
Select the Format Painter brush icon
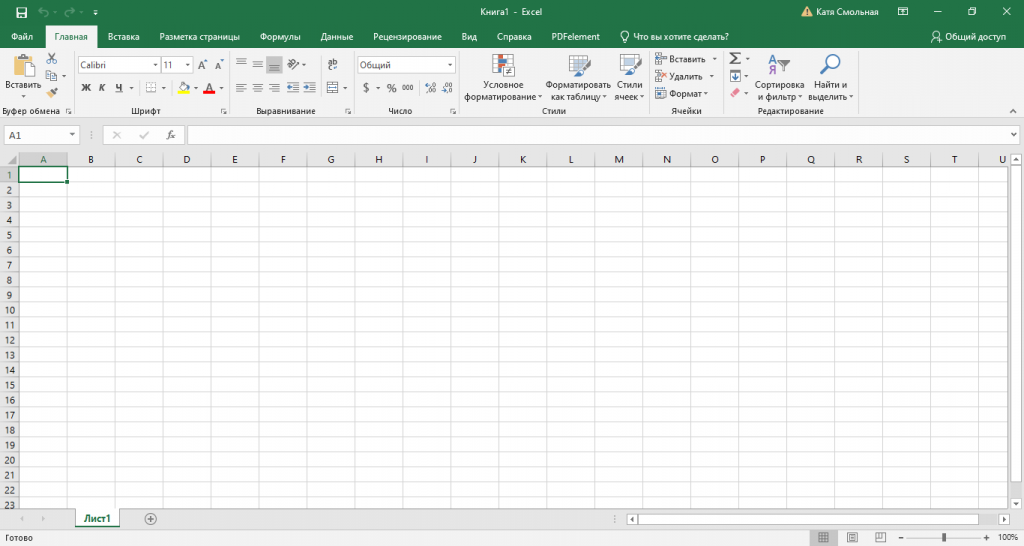tap(52, 93)
